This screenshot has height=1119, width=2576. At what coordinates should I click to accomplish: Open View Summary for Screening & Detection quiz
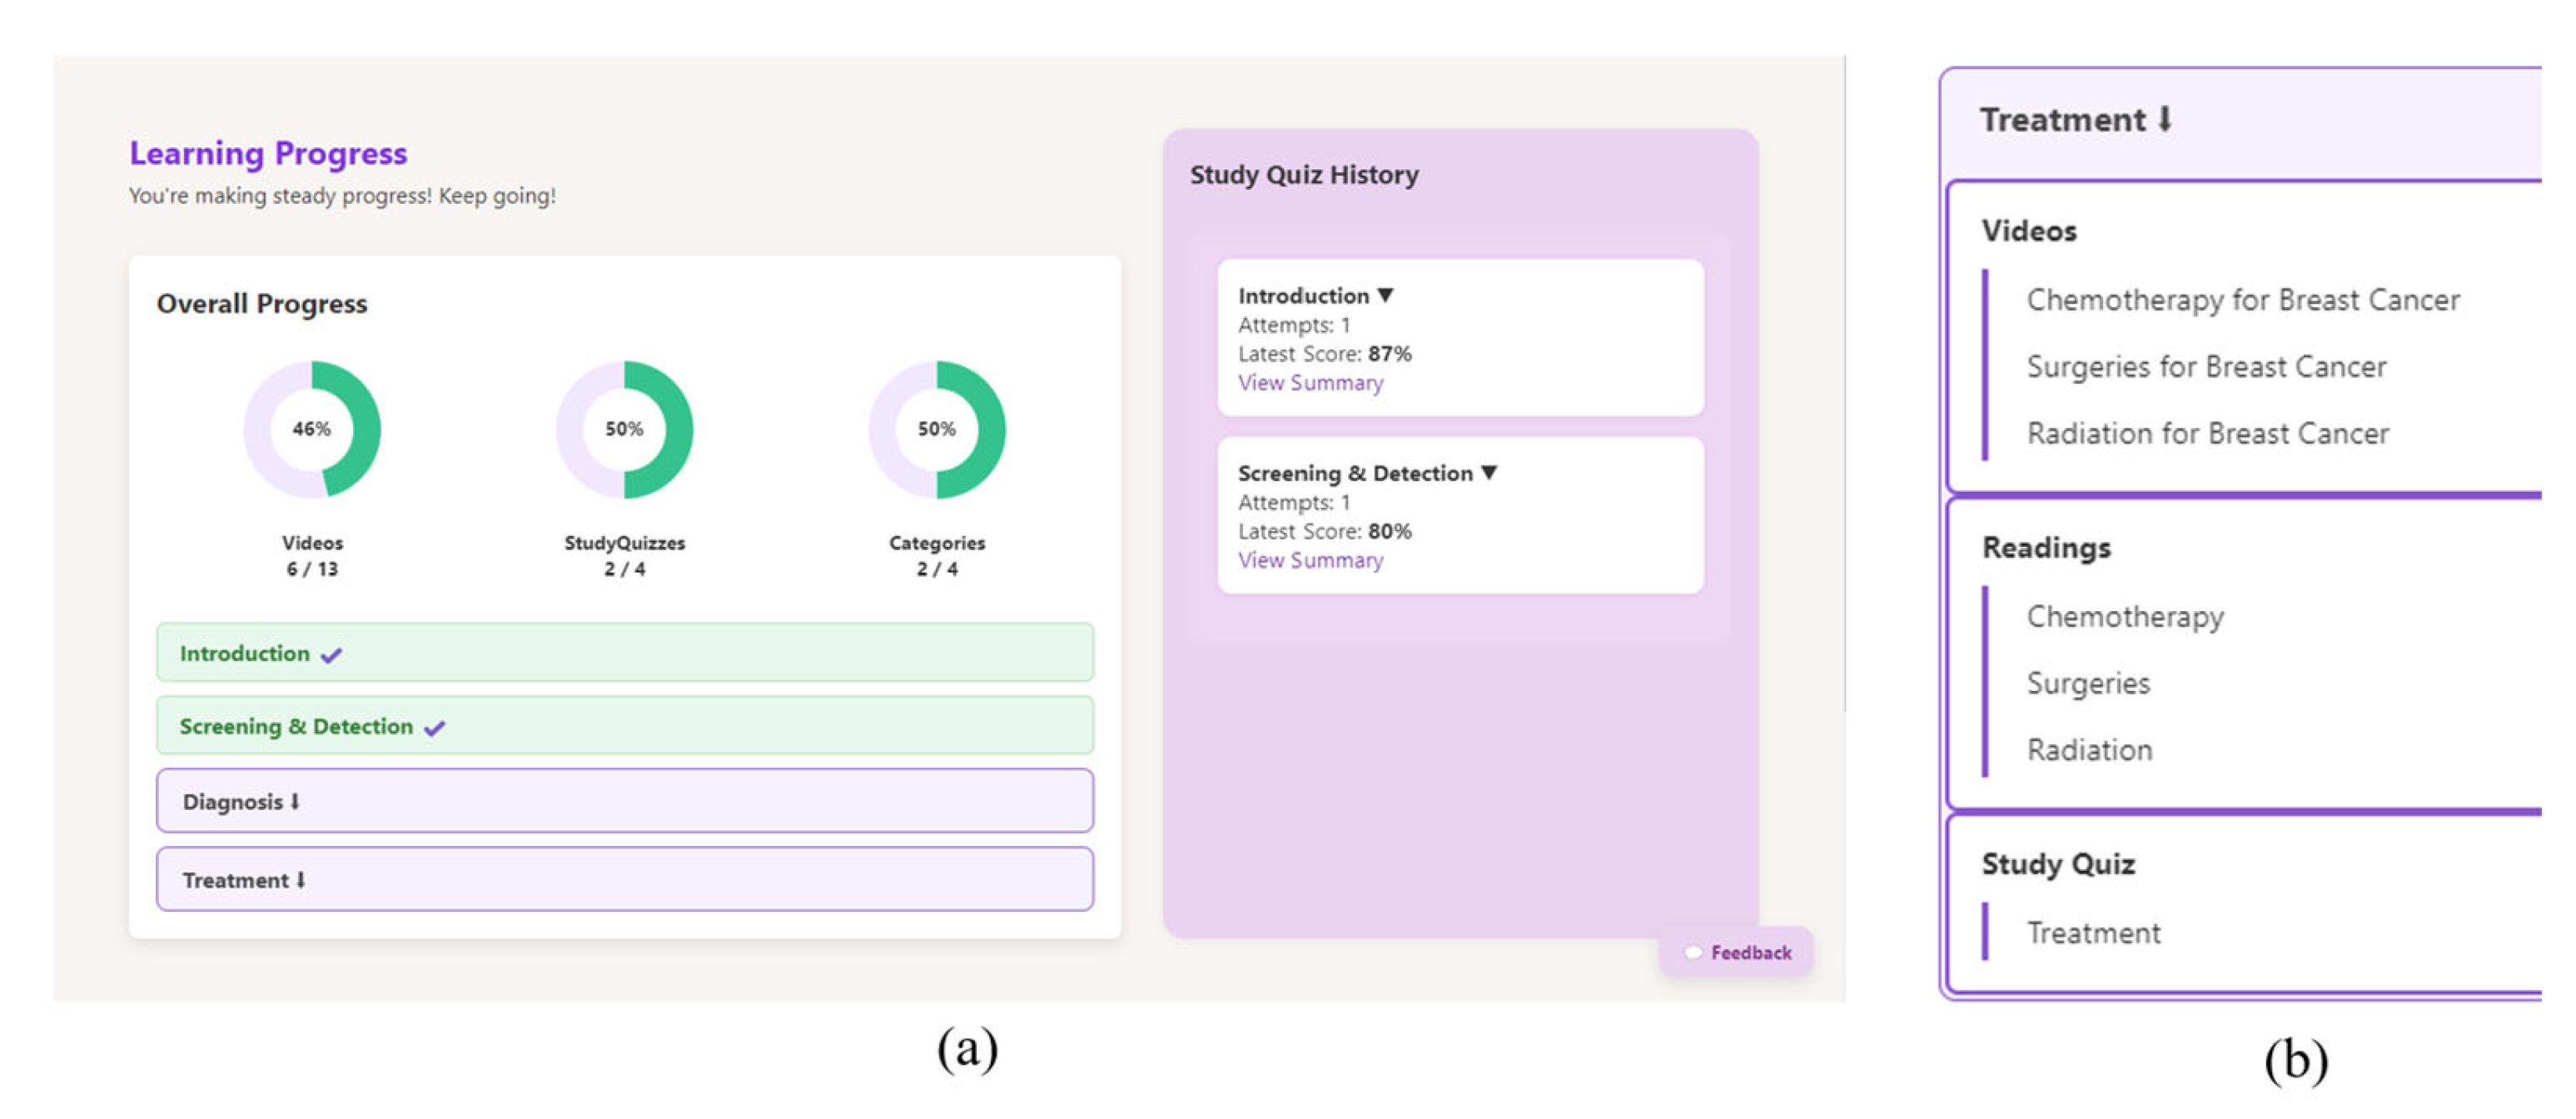click(1310, 560)
